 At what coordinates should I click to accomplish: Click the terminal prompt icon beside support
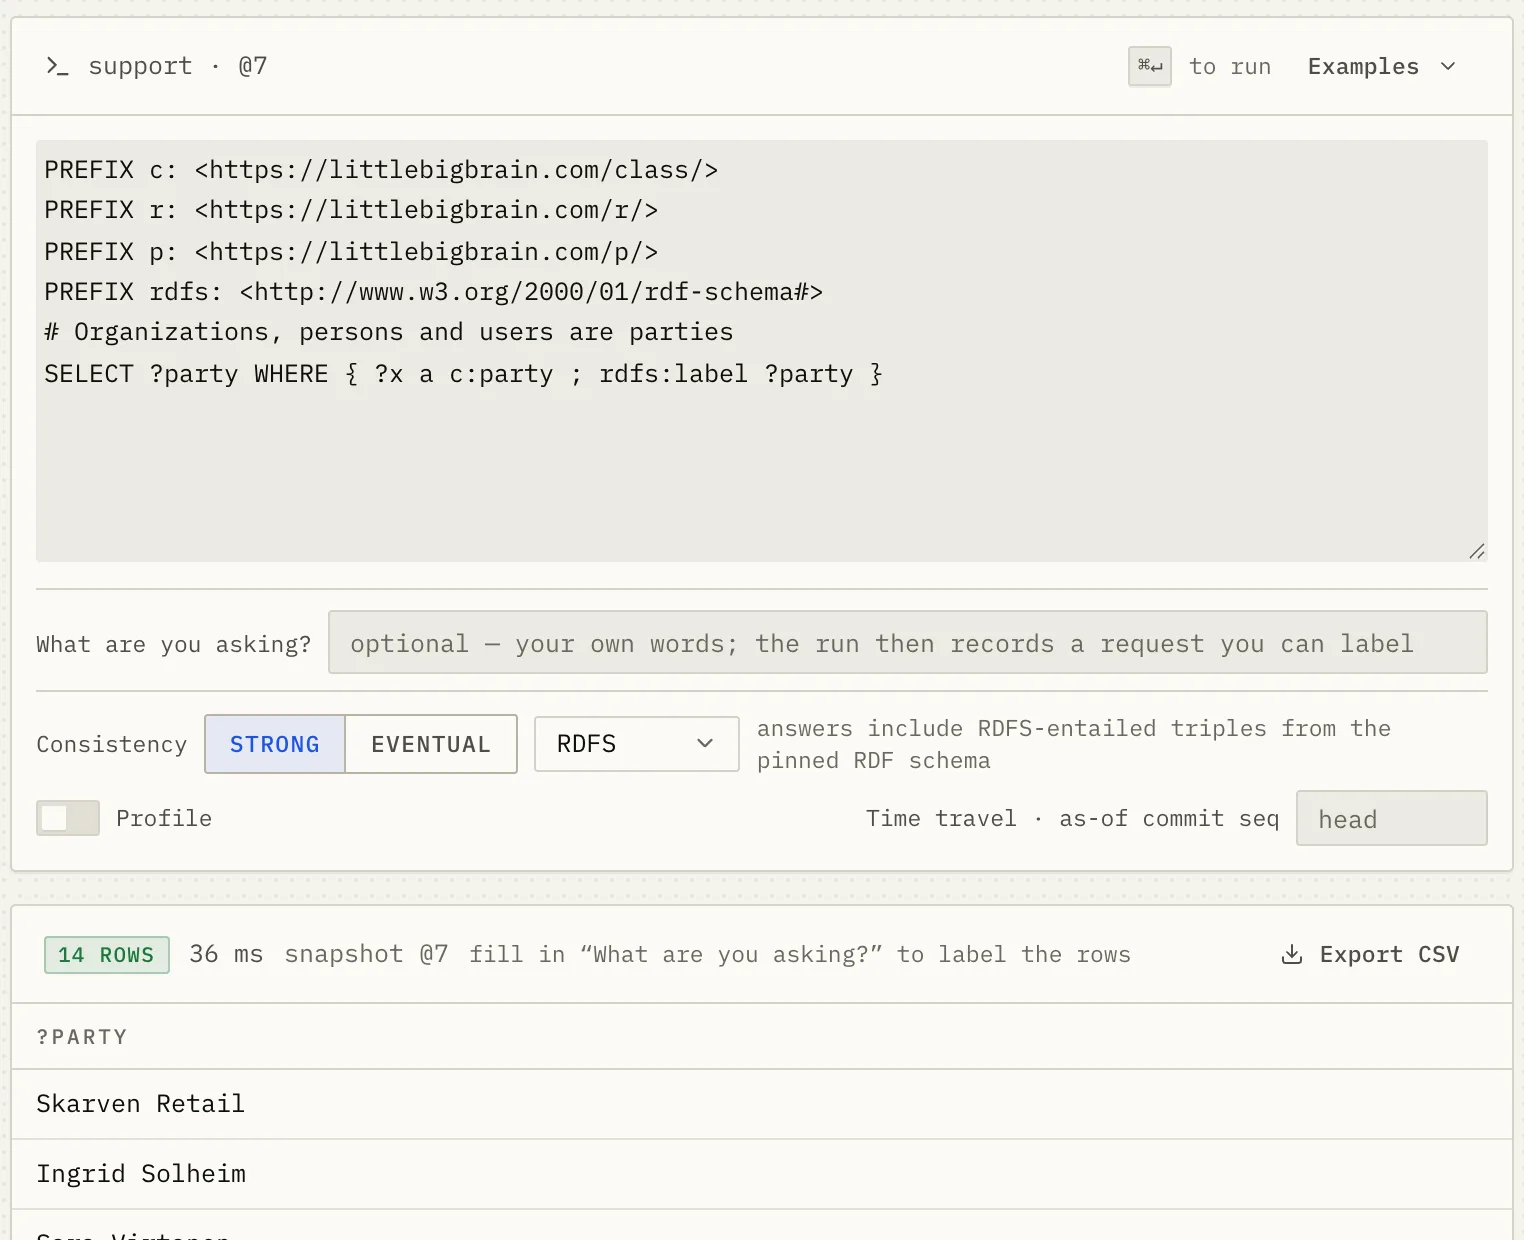[x=57, y=66]
